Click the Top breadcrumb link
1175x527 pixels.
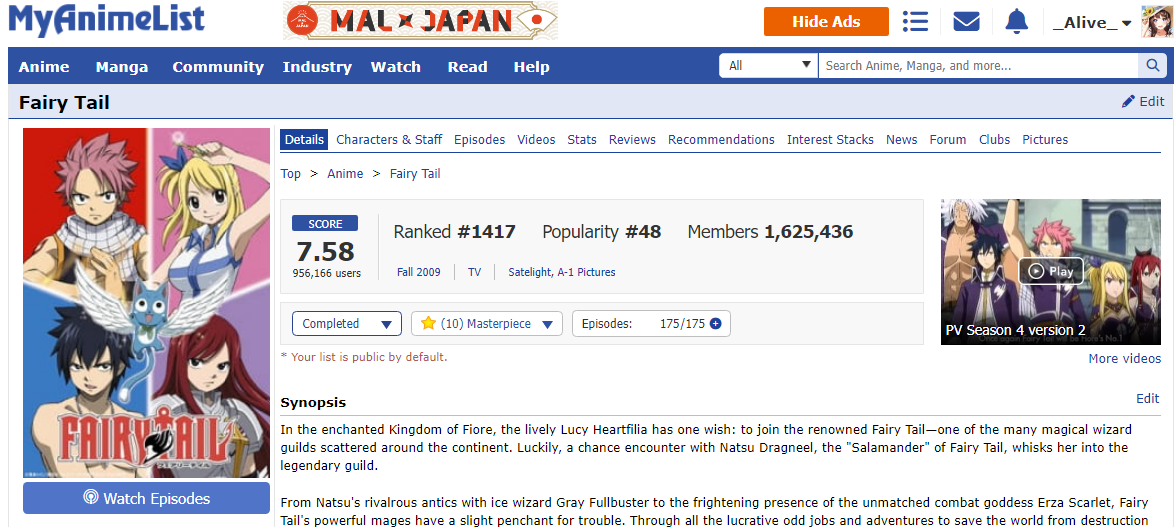(x=291, y=174)
